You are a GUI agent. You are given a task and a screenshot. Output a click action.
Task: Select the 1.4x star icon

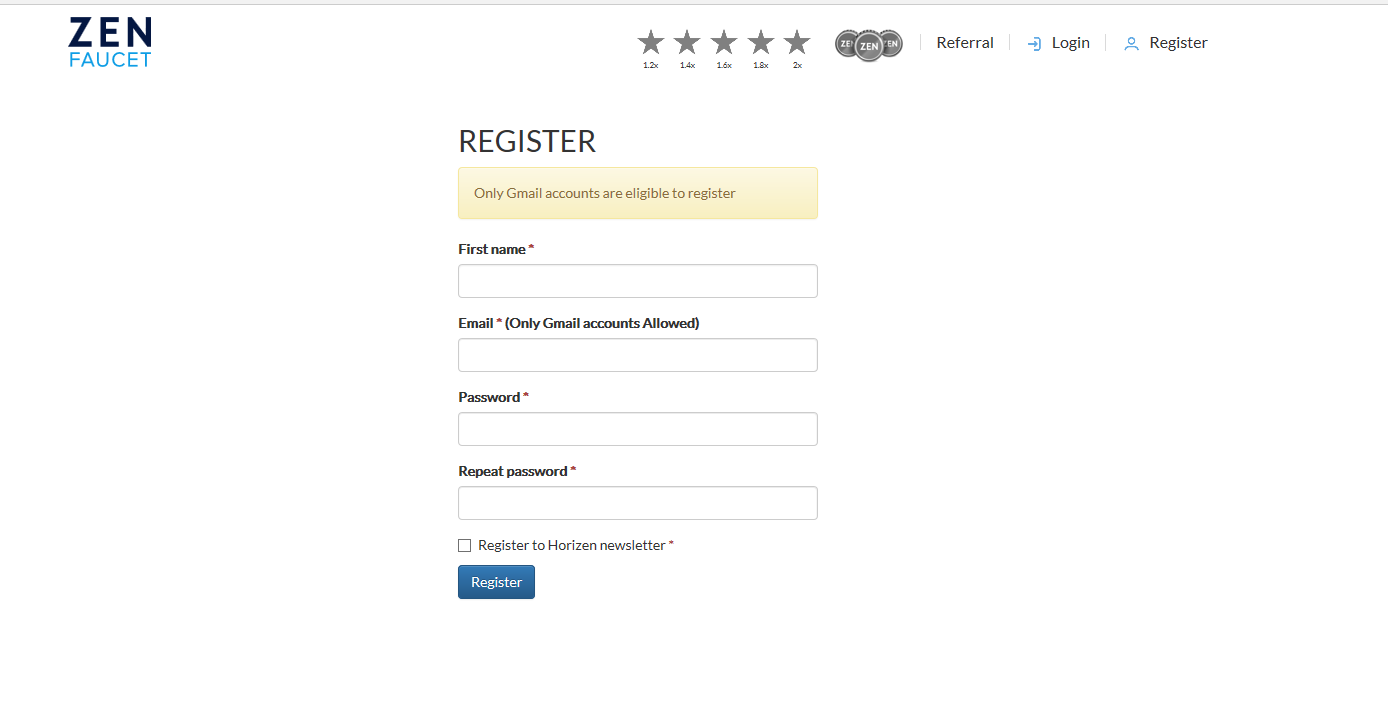(687, 42)
